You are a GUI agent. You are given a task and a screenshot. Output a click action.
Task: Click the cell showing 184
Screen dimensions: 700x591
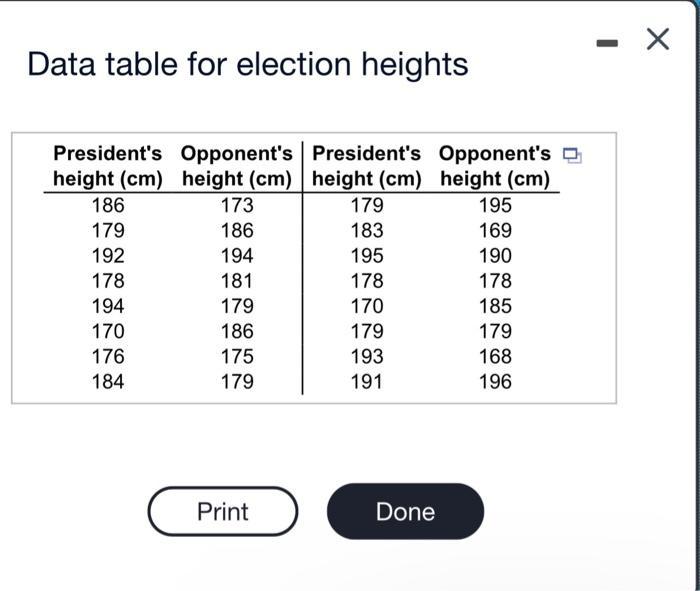108,382
